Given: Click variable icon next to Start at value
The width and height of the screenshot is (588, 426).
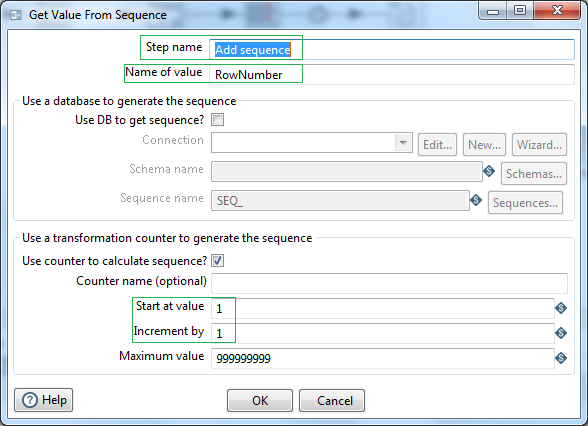Looking at the screenshot, I should 561,308.
